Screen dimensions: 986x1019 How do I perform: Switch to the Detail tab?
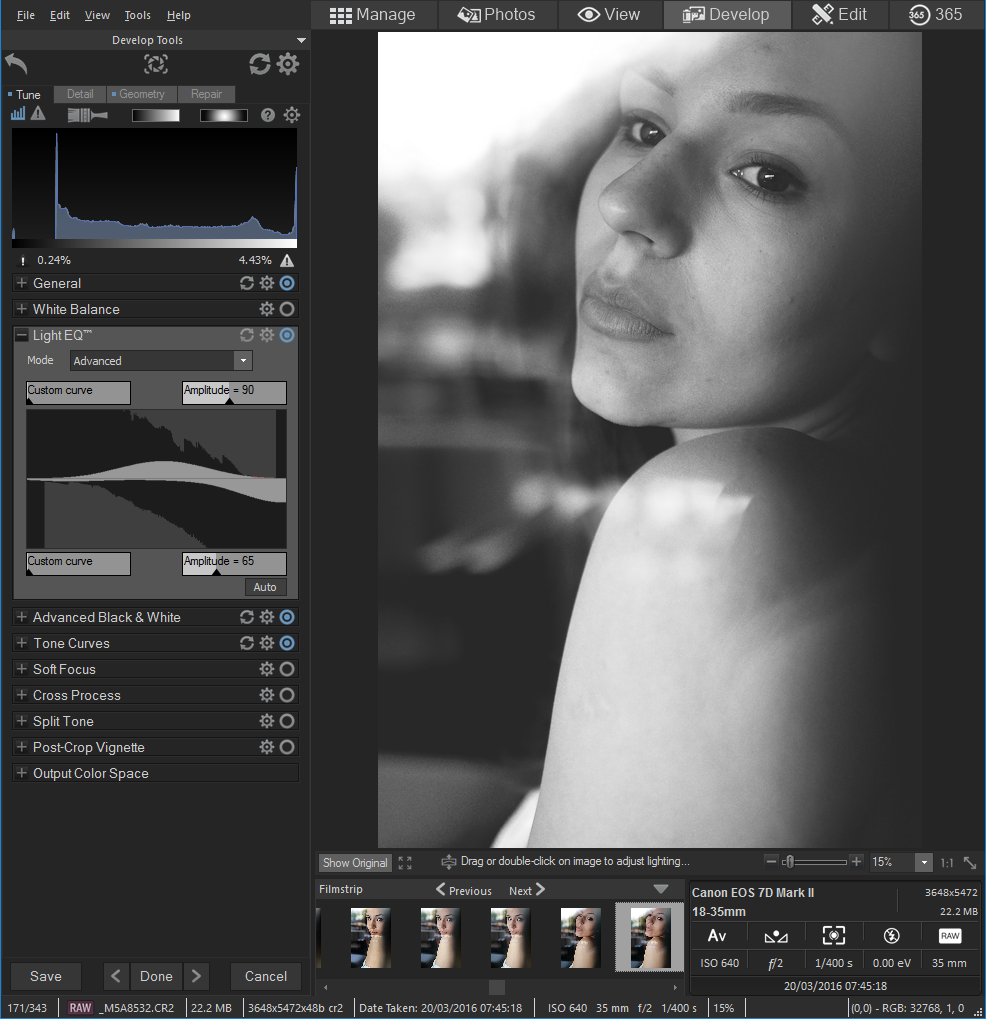click(80, 94)
